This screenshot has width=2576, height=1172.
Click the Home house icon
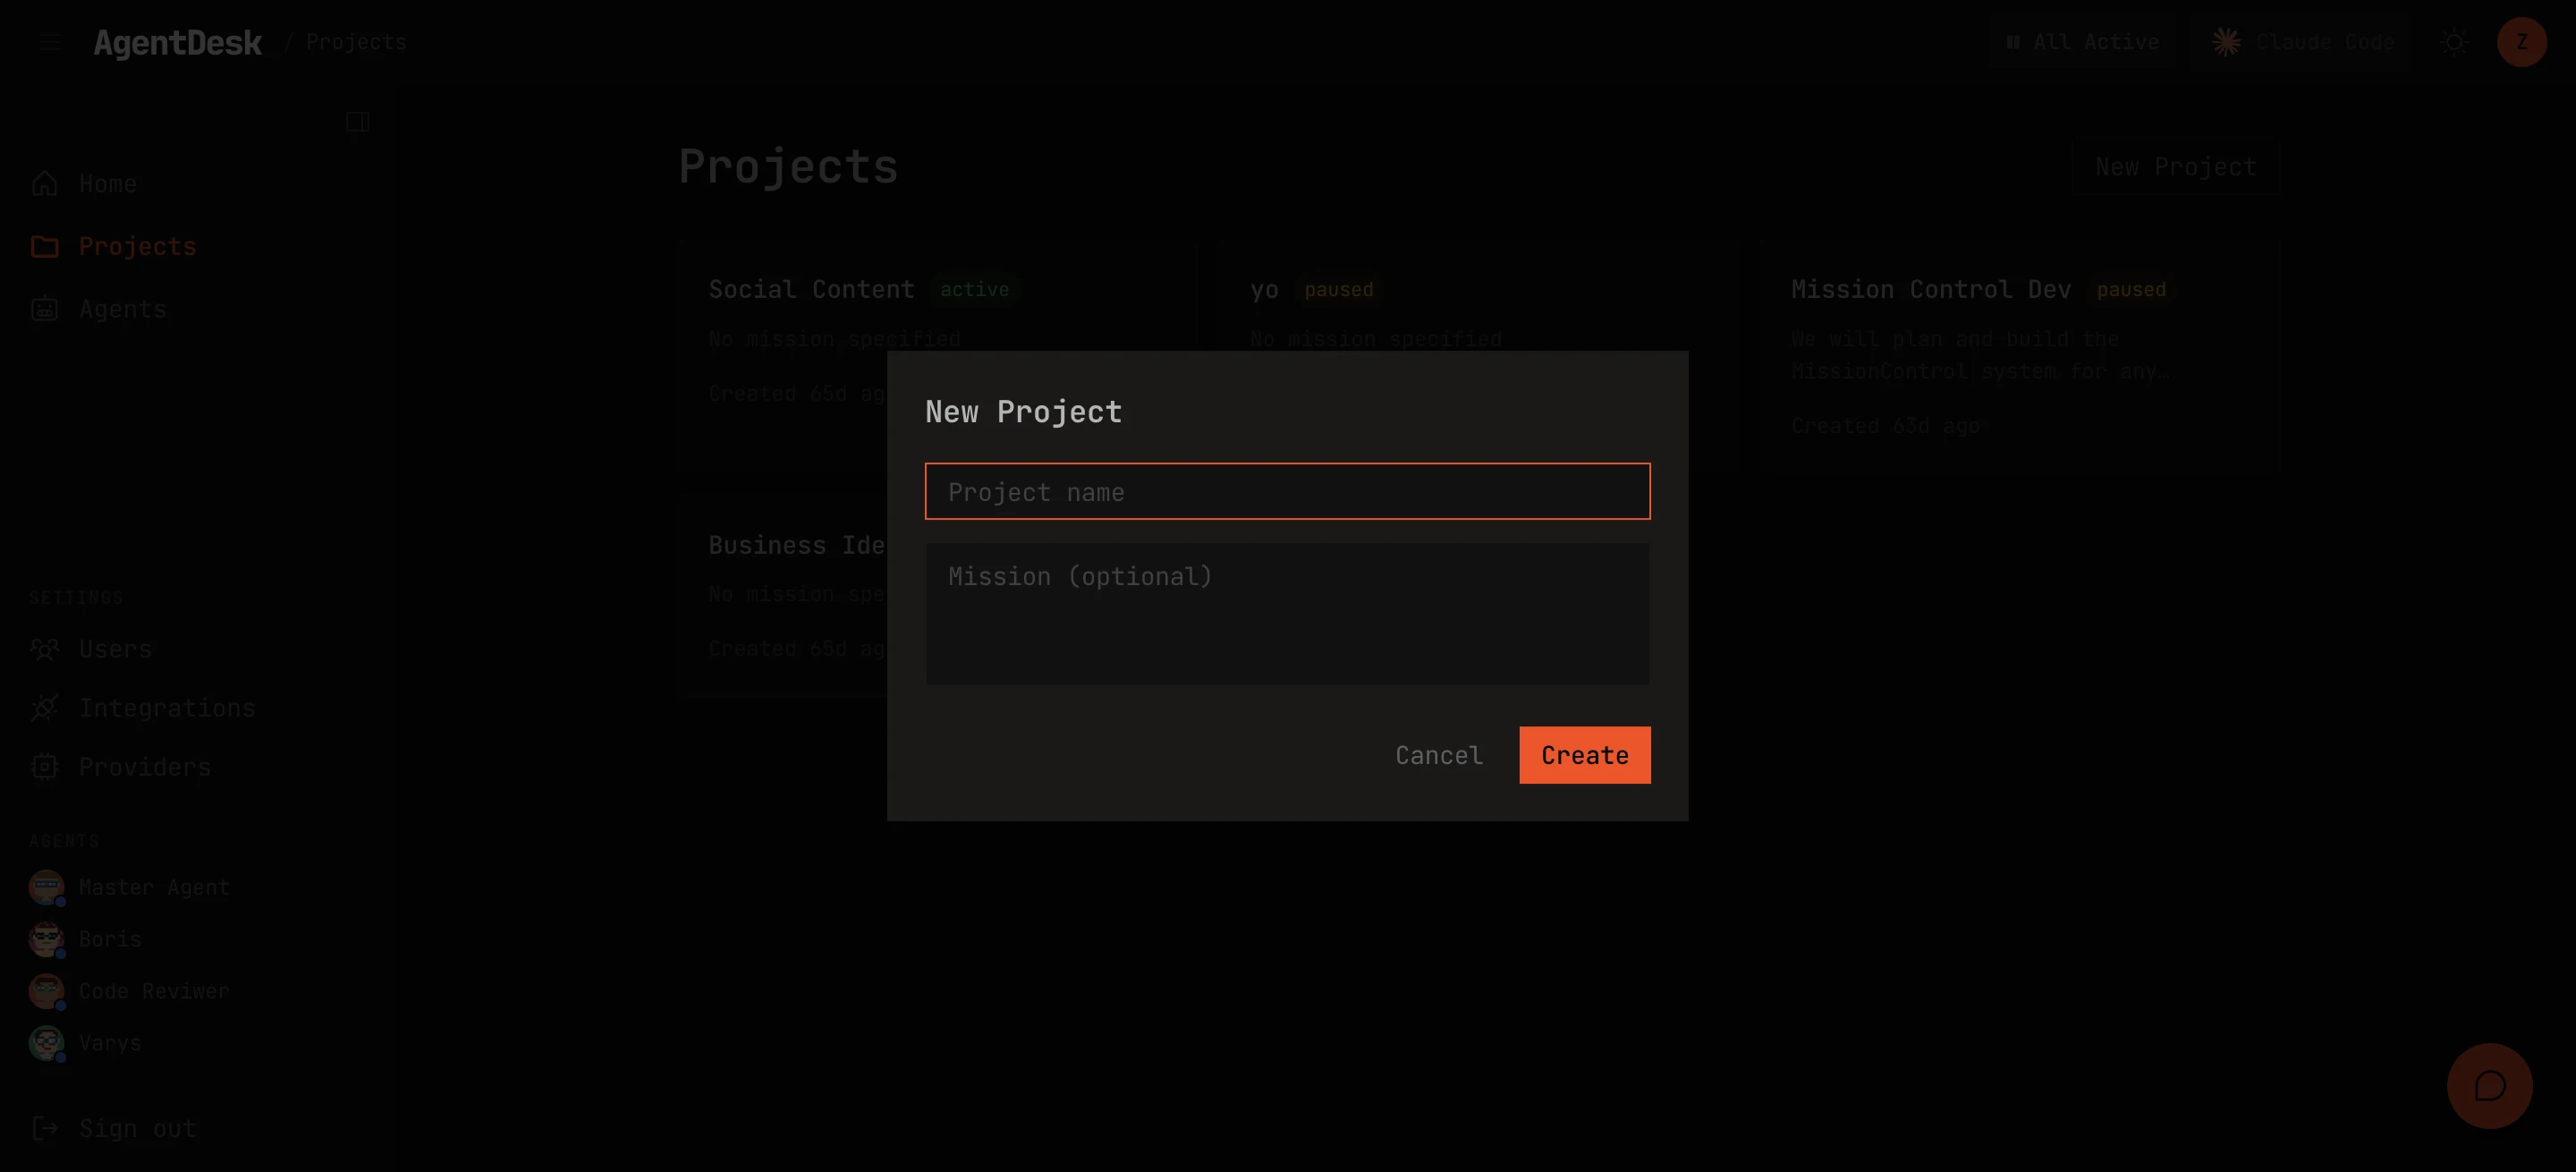45,184
